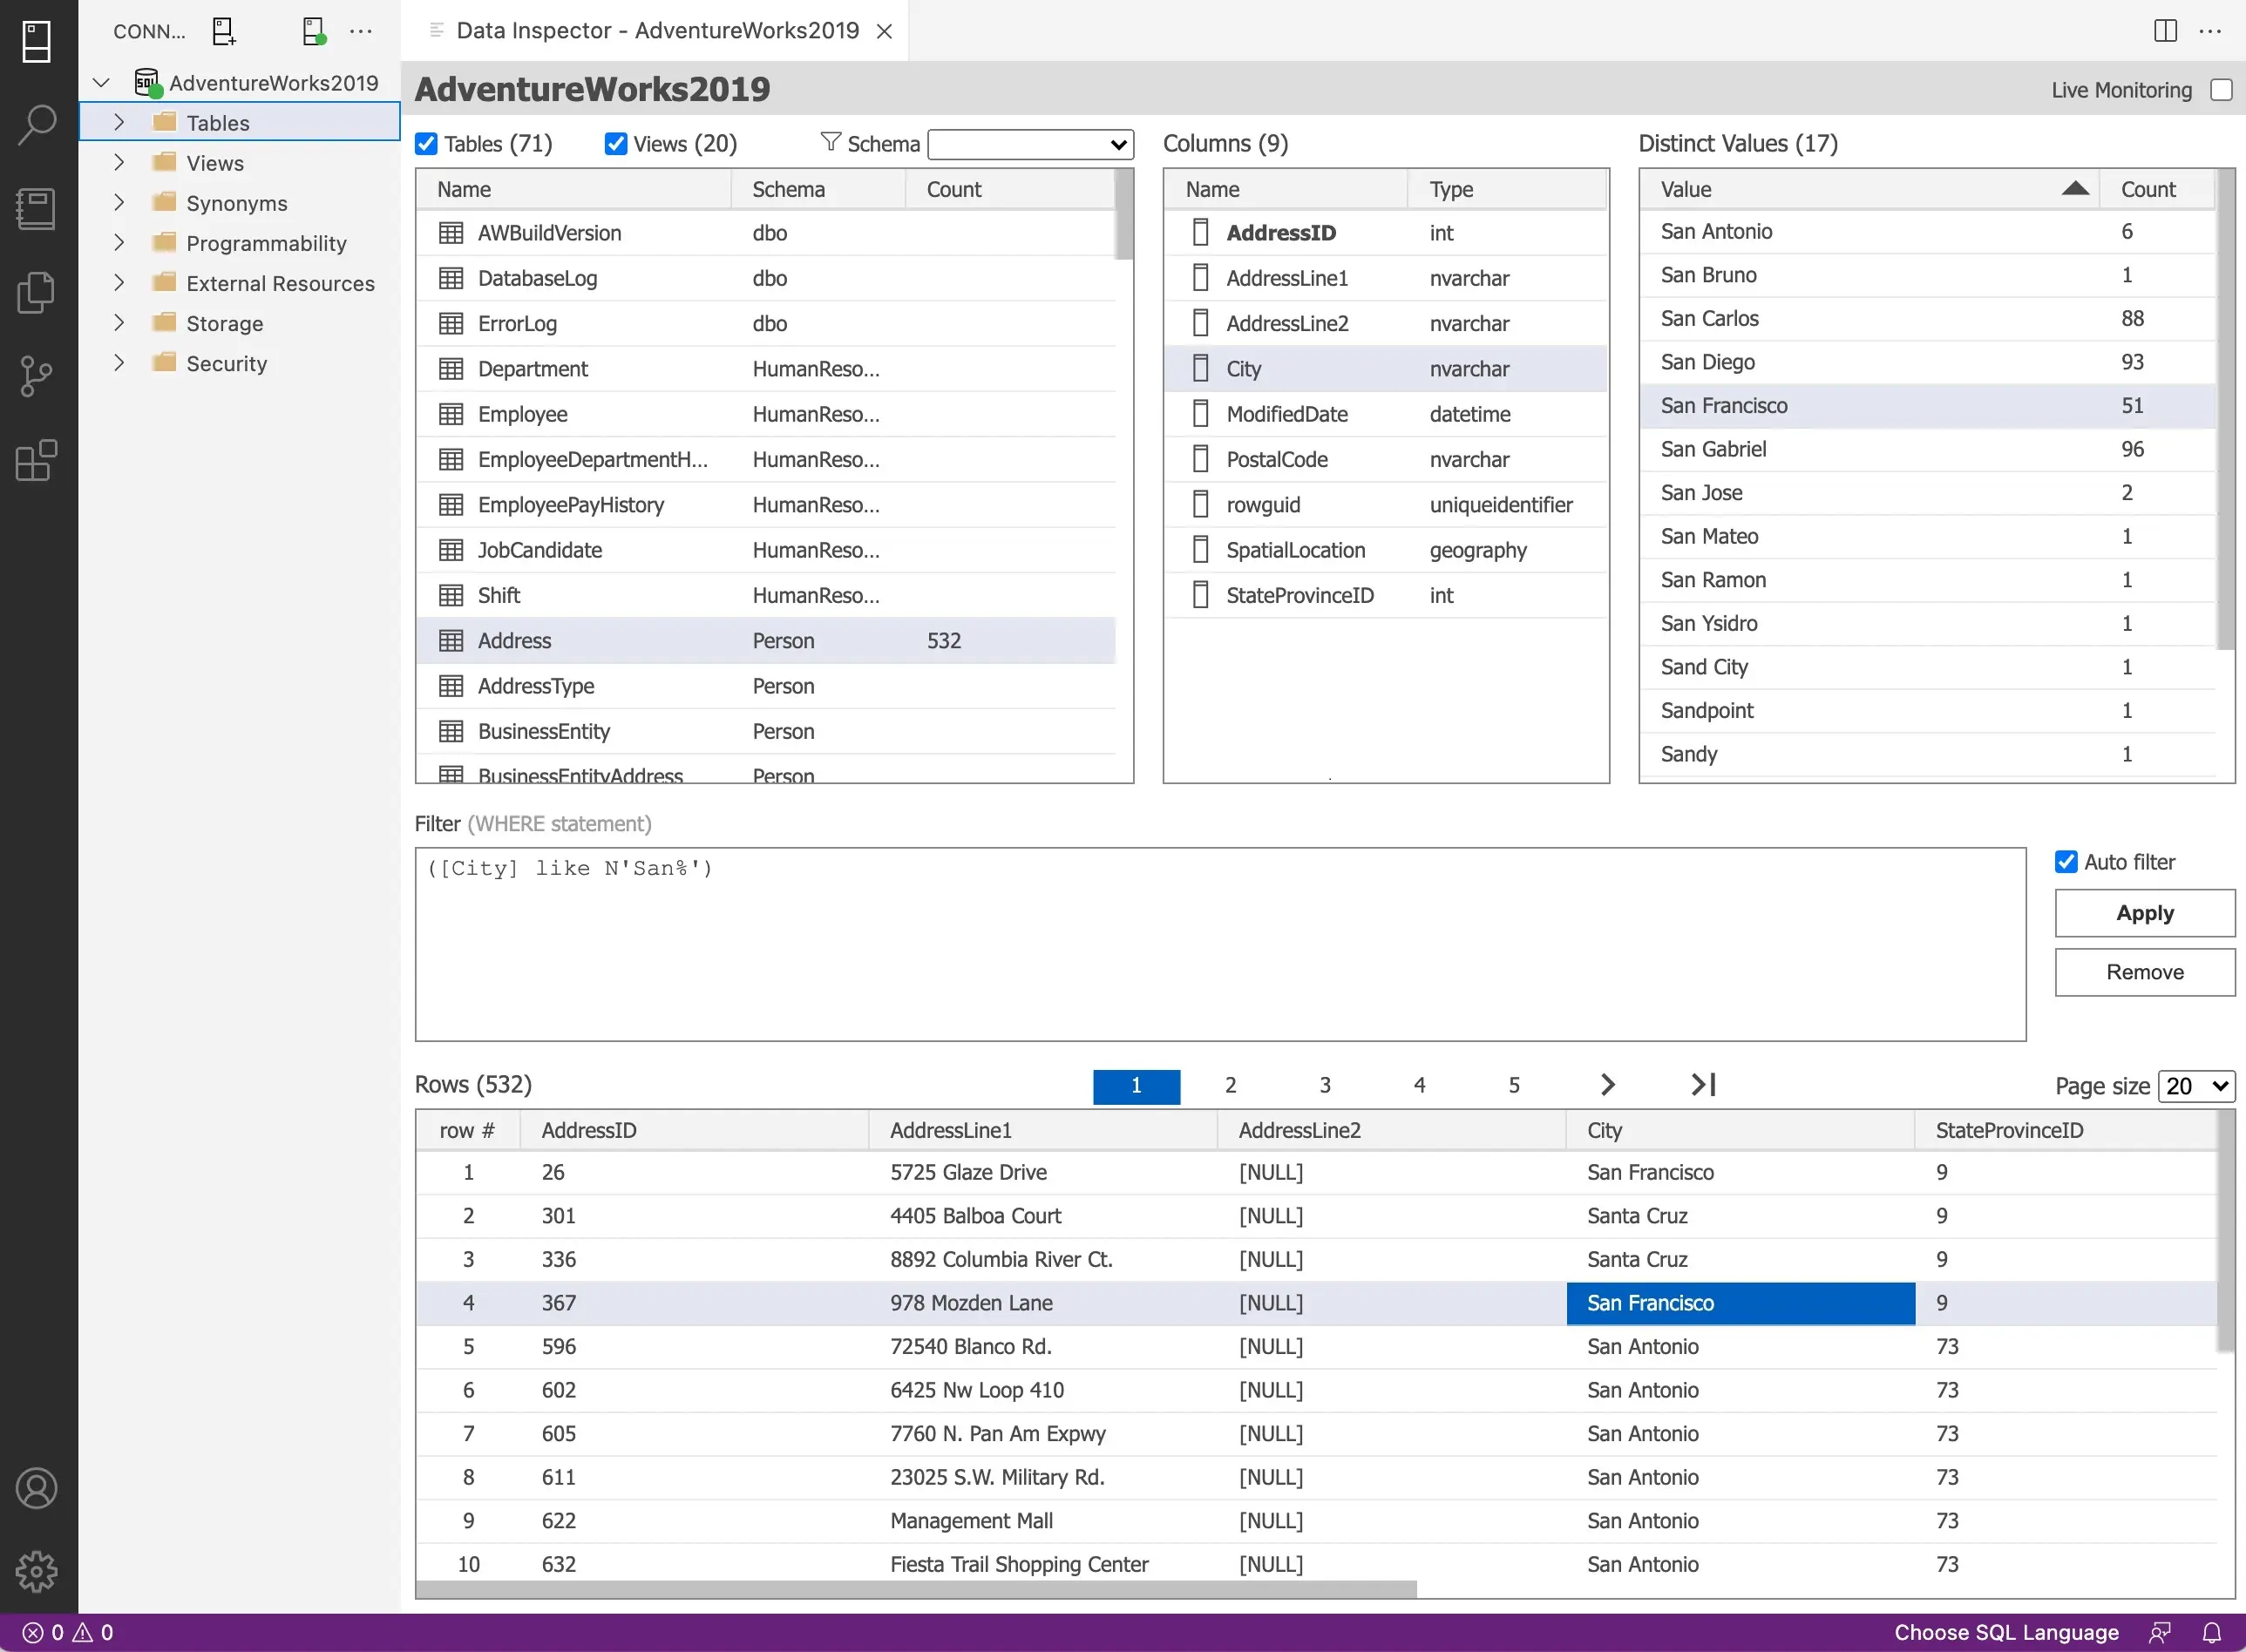
Task: Uncheck the Views (20) checkbox
Action: 616,144
